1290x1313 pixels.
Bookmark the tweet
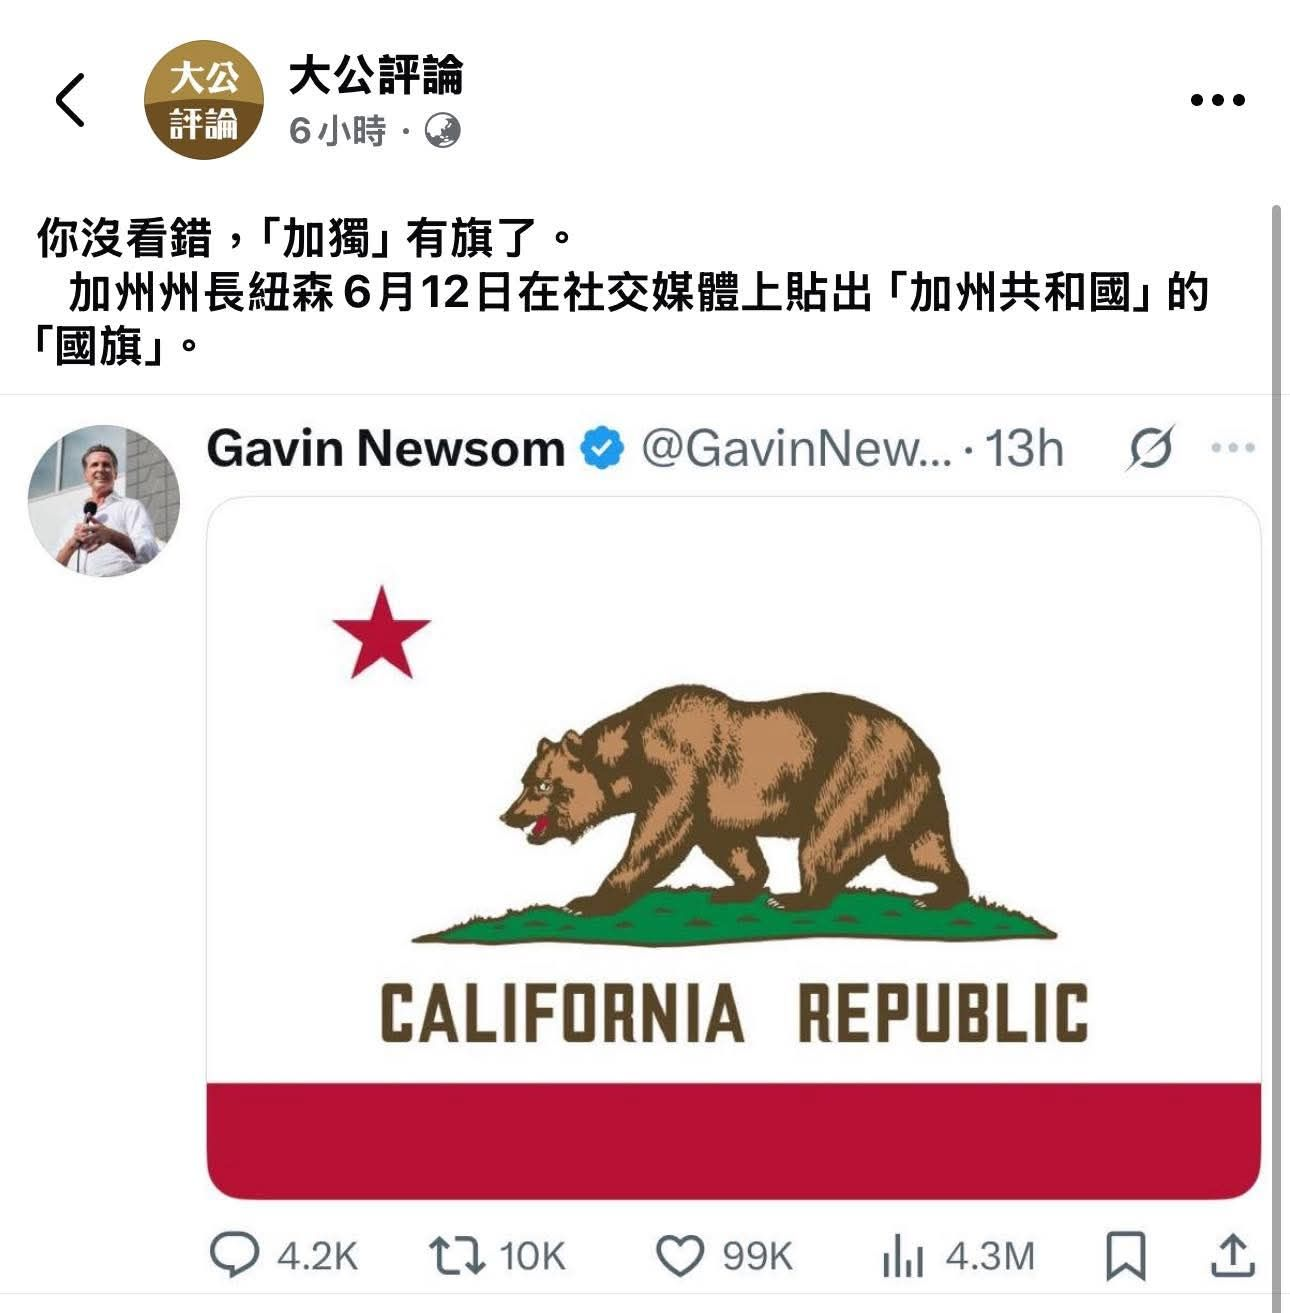[1126, 1256]
